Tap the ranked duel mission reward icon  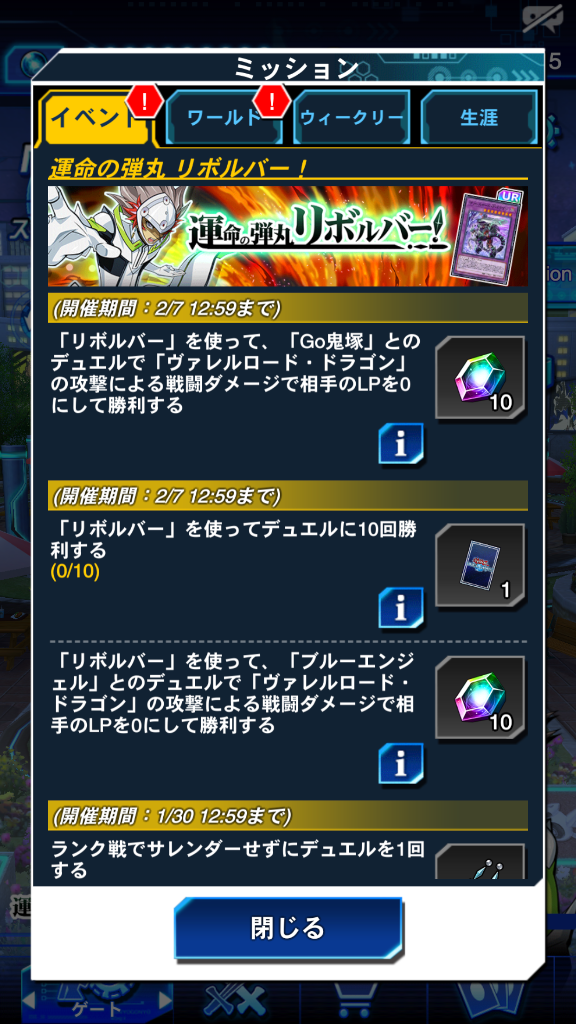(x=480, y=862)
